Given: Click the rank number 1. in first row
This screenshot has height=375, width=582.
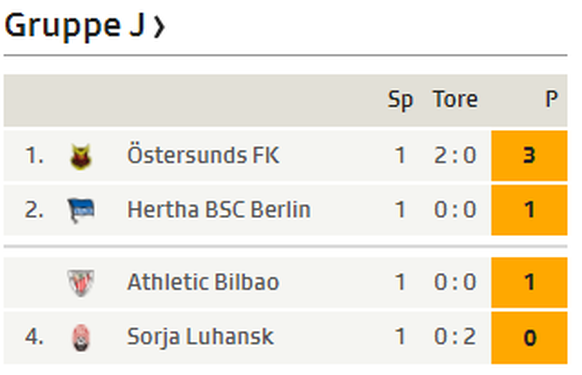Looking at the screenshot, I should 34,156.
